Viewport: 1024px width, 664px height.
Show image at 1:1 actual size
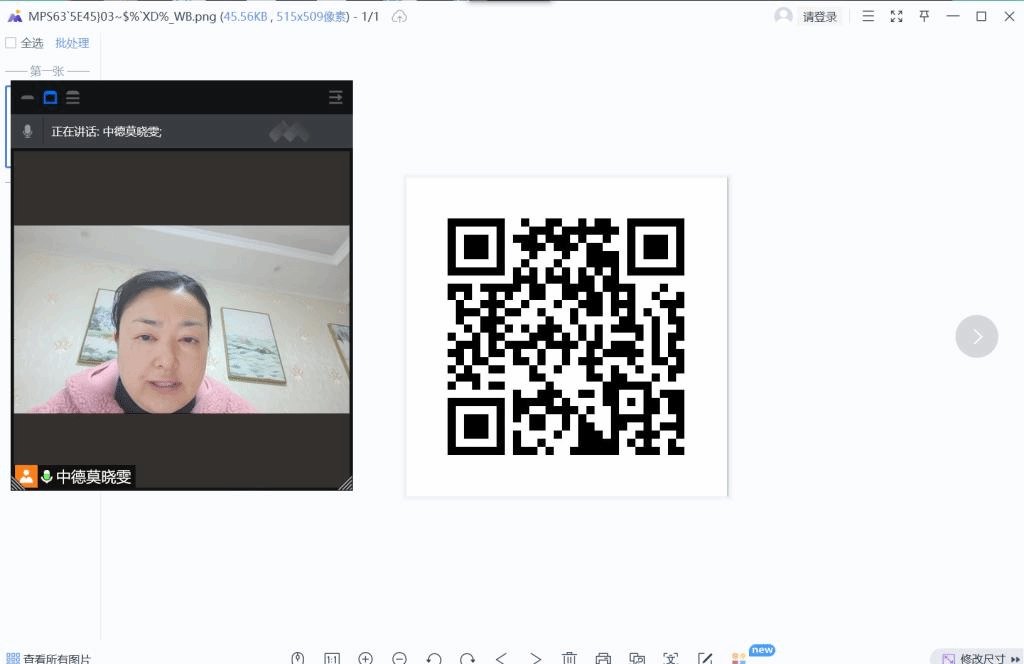pos(332,658)
